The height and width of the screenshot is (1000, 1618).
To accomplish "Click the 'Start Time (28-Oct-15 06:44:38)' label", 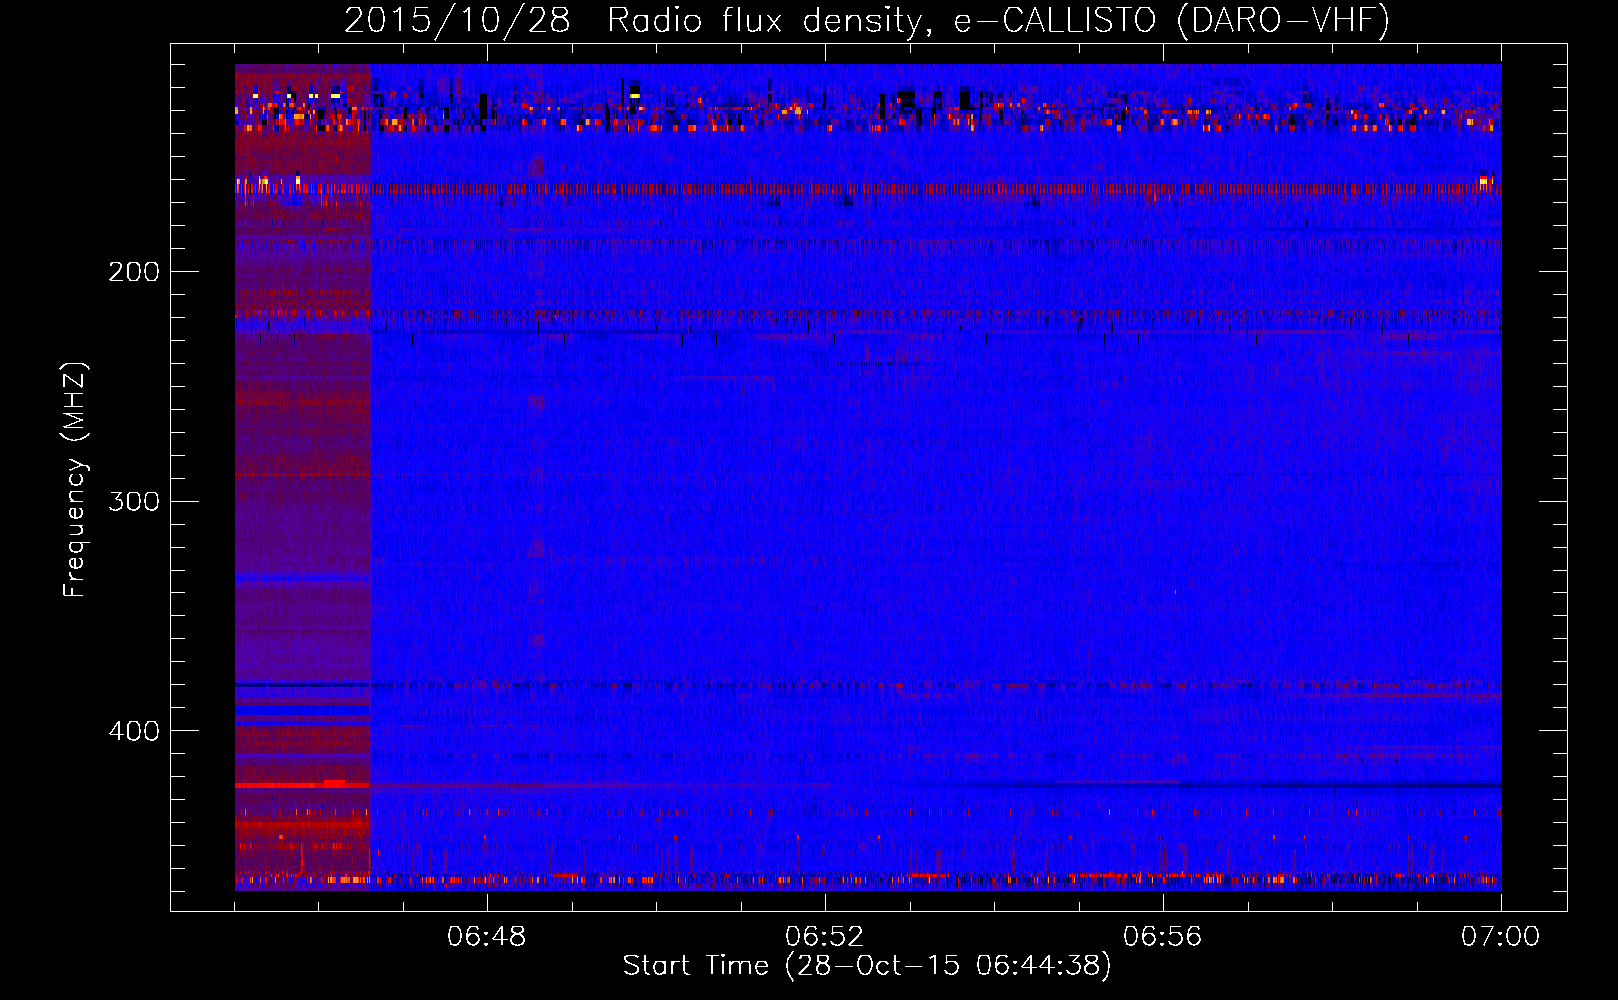I will click(867, 966).
